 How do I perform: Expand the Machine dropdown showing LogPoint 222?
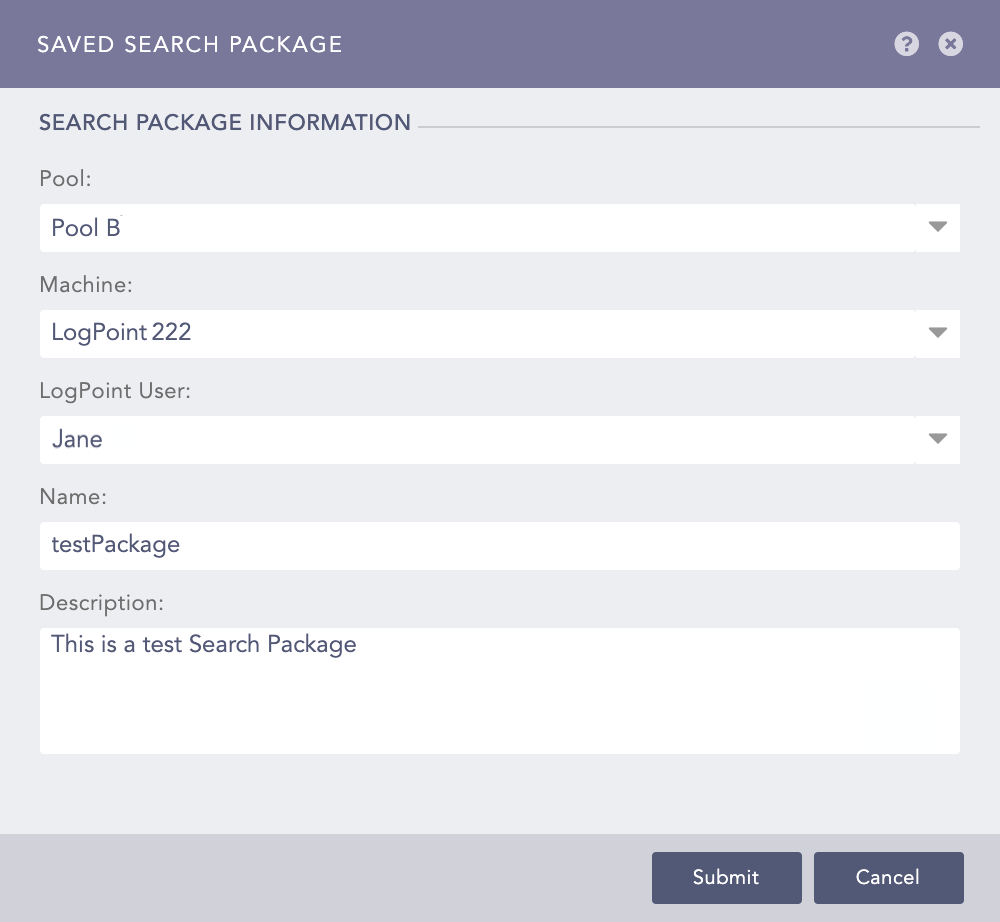coord(500,333)
